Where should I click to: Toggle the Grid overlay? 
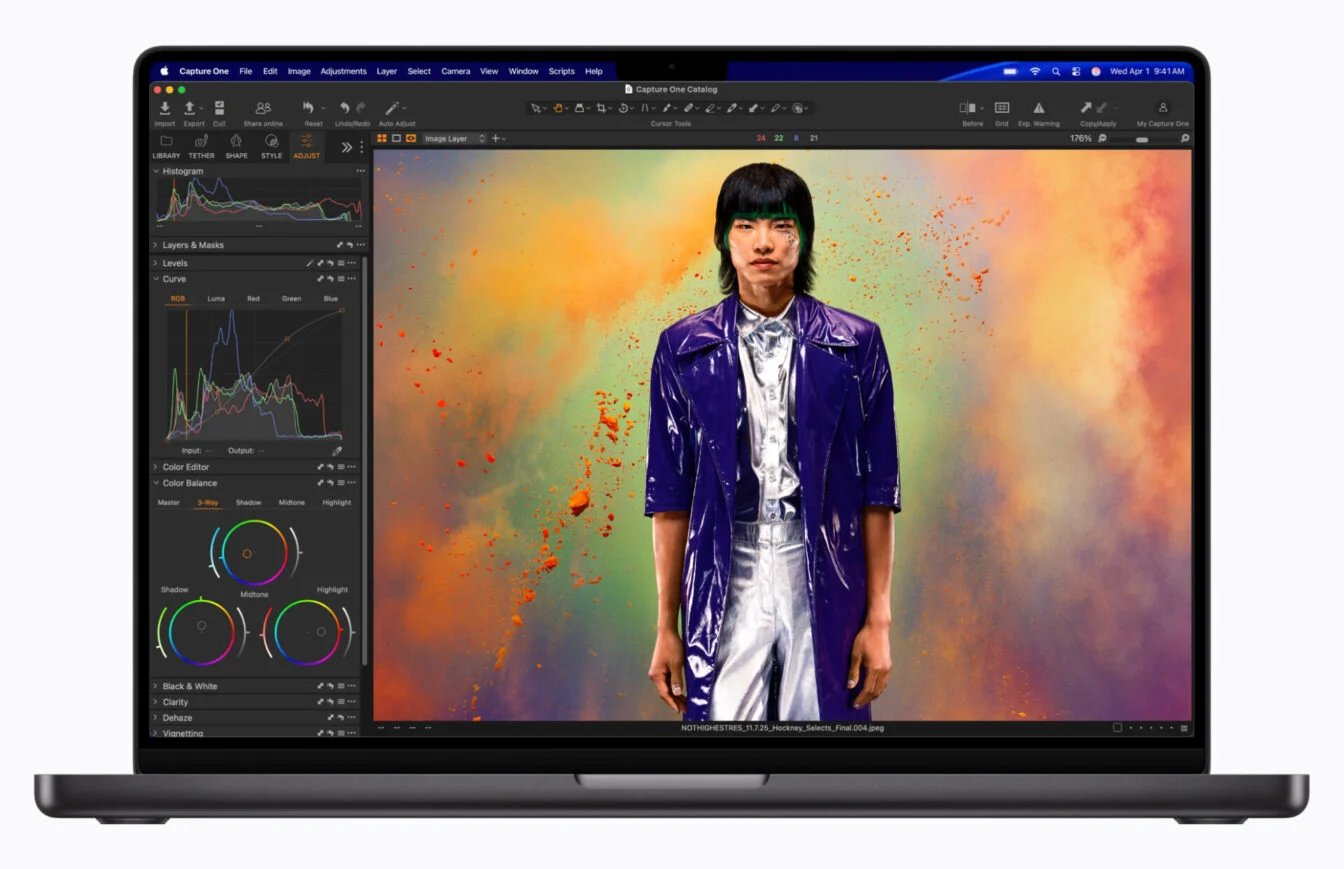tap(1001, 108)
